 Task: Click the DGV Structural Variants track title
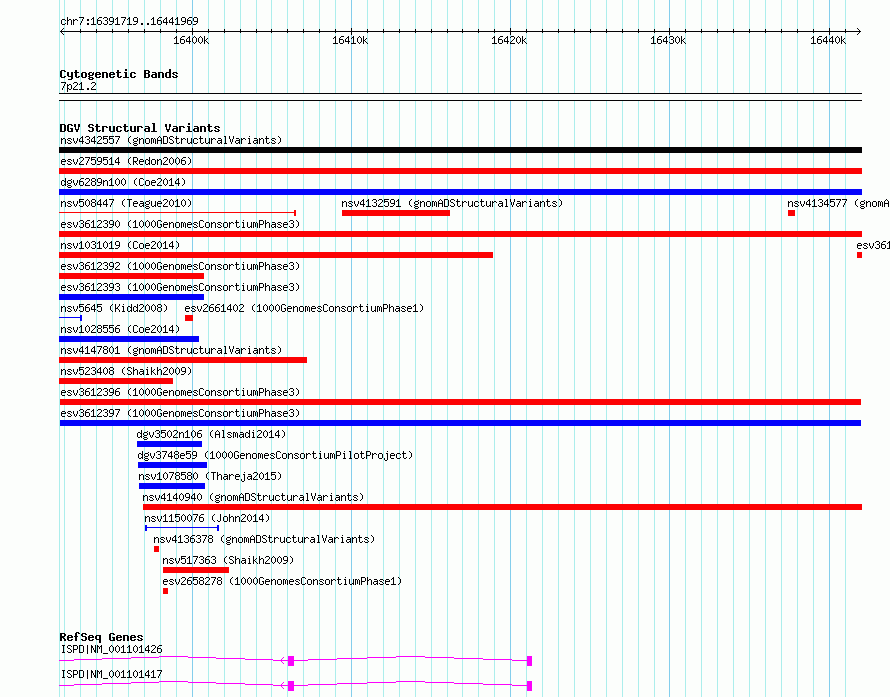click(140, 128)
